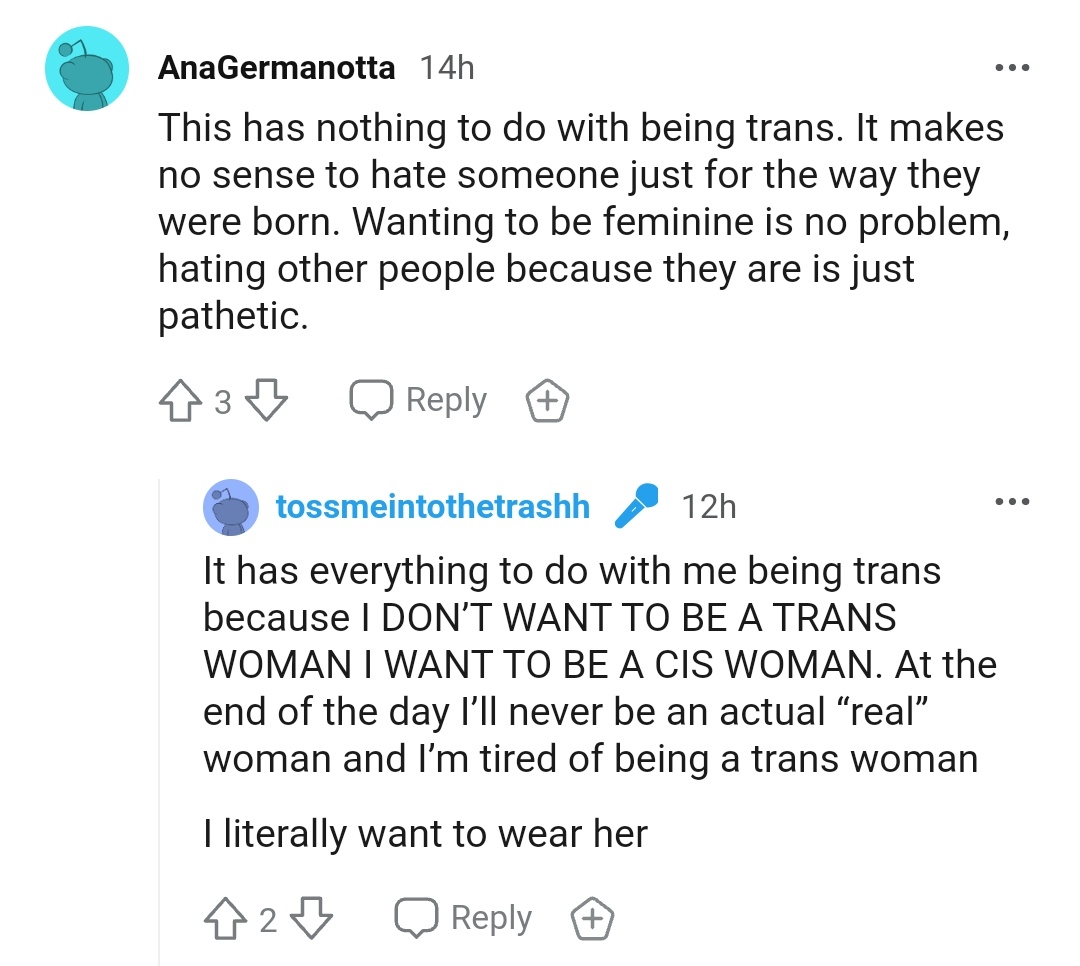Open AnaGermanotta username profile
This screenshot has width=1080, height=966.
[277, 68]
